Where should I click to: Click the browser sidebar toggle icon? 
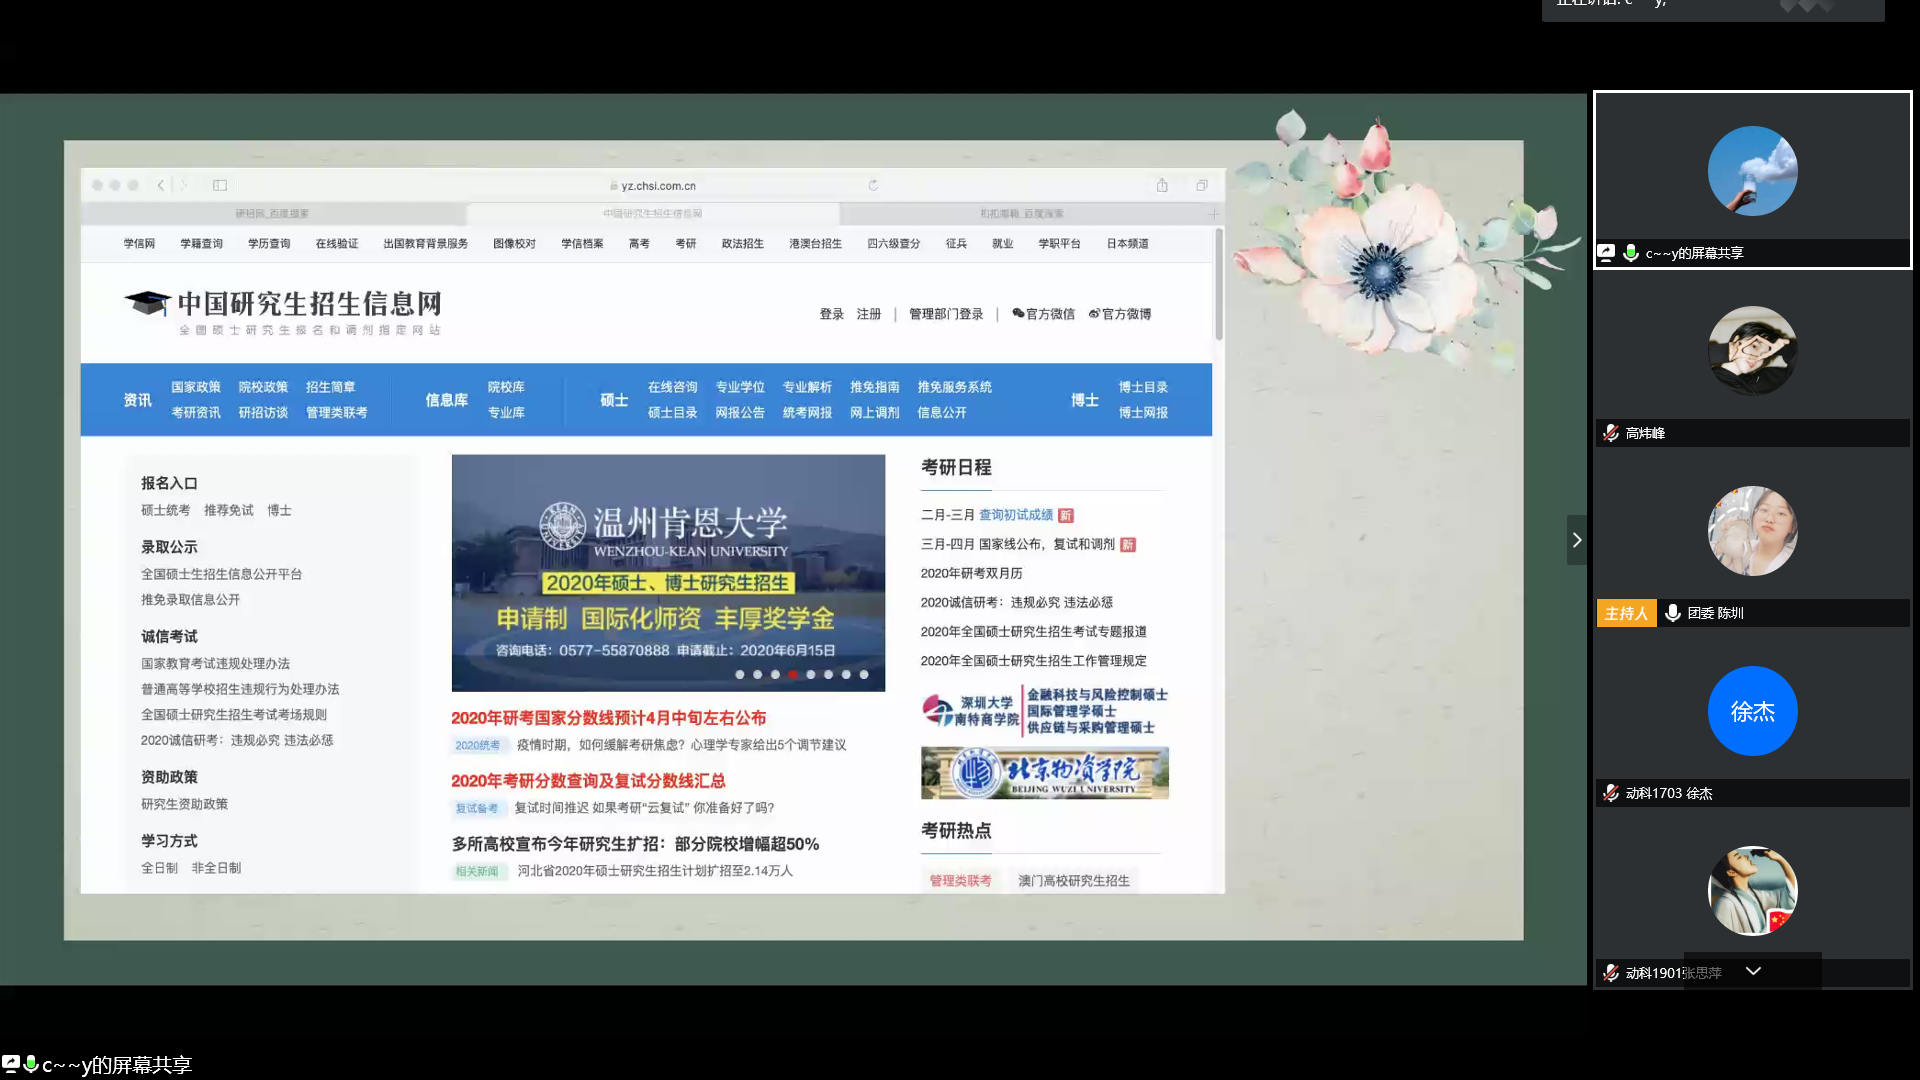[220, 185]
